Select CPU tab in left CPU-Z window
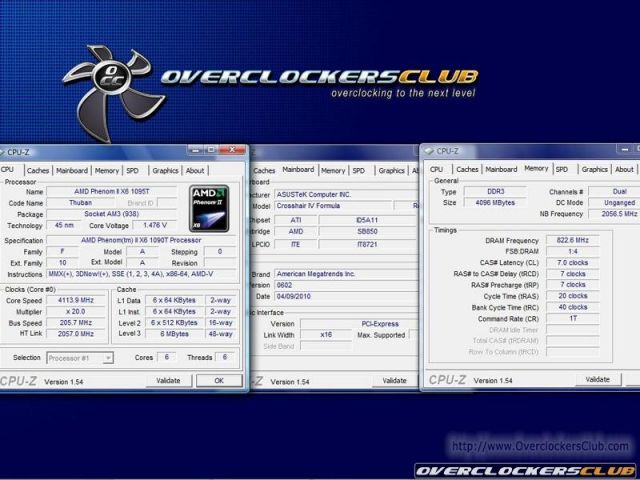 pos(7,169)
